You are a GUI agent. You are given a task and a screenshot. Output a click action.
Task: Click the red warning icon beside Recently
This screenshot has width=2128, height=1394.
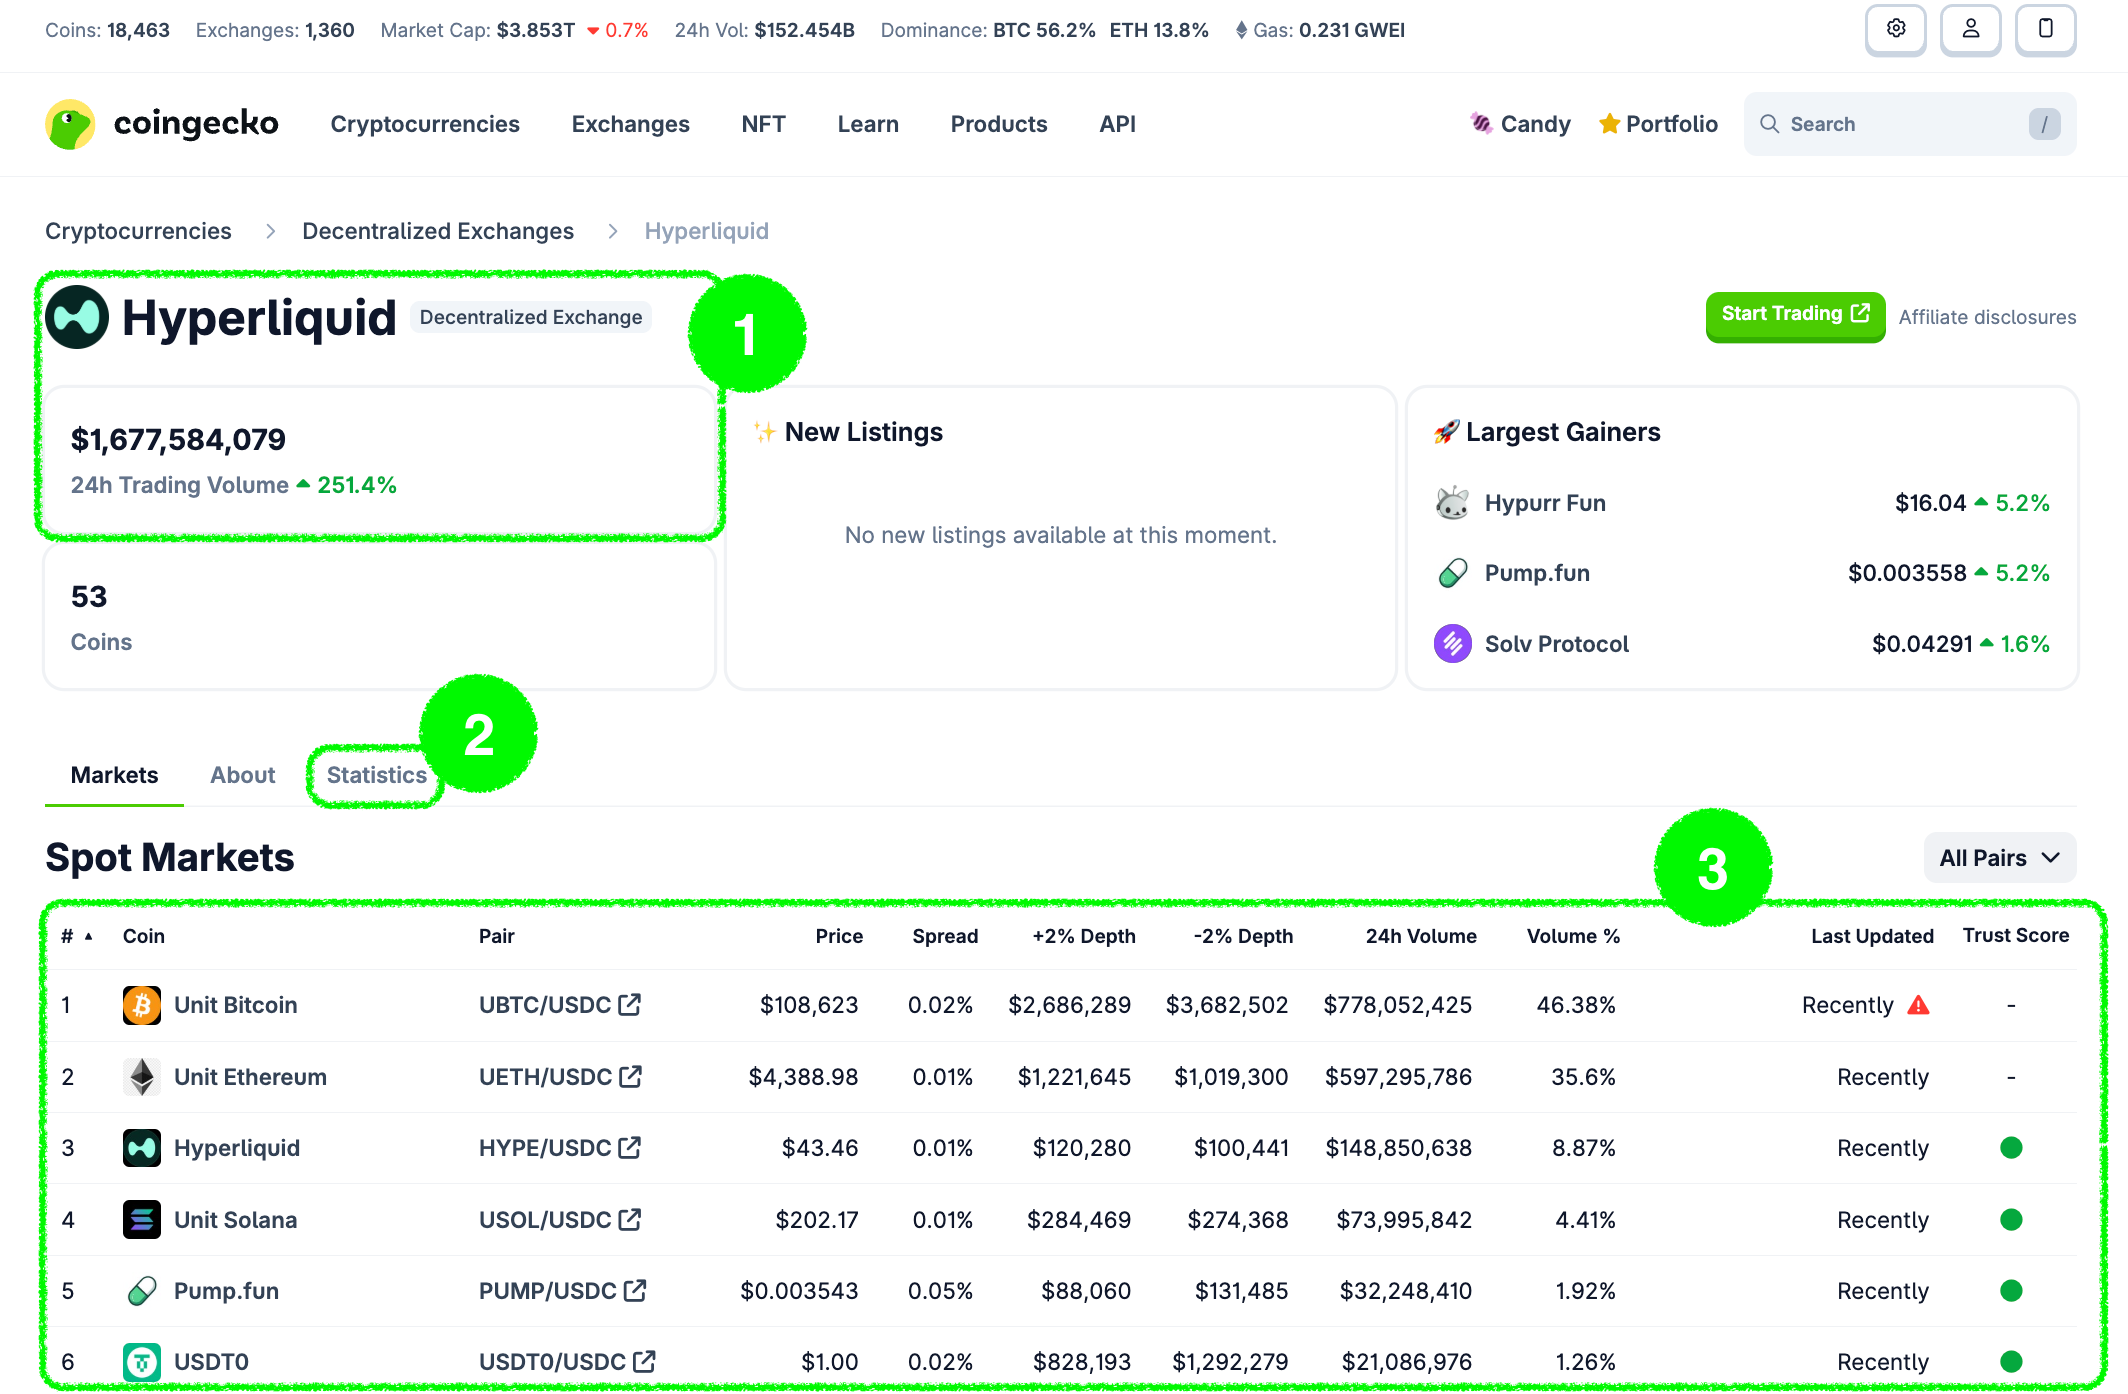pyautogui.click(x=1918, y=1005)
